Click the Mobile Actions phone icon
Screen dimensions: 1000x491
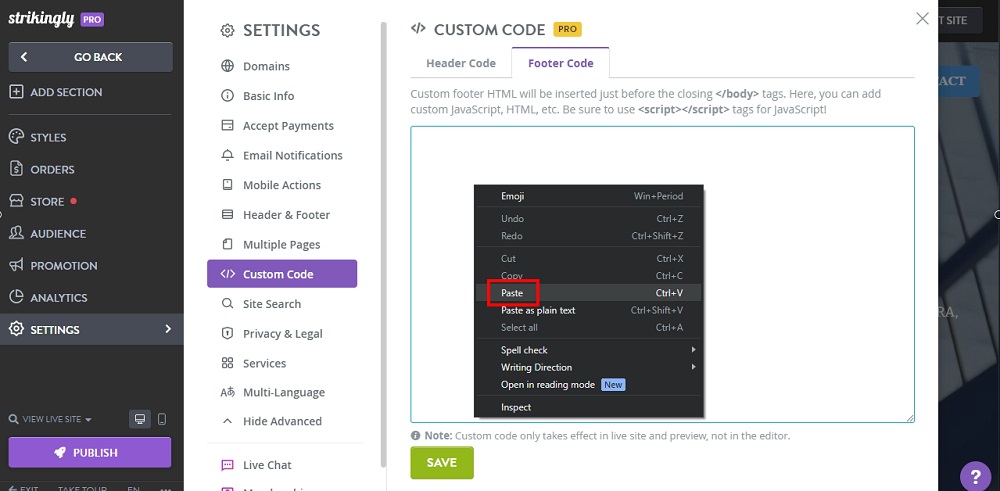tap(227, 185)
